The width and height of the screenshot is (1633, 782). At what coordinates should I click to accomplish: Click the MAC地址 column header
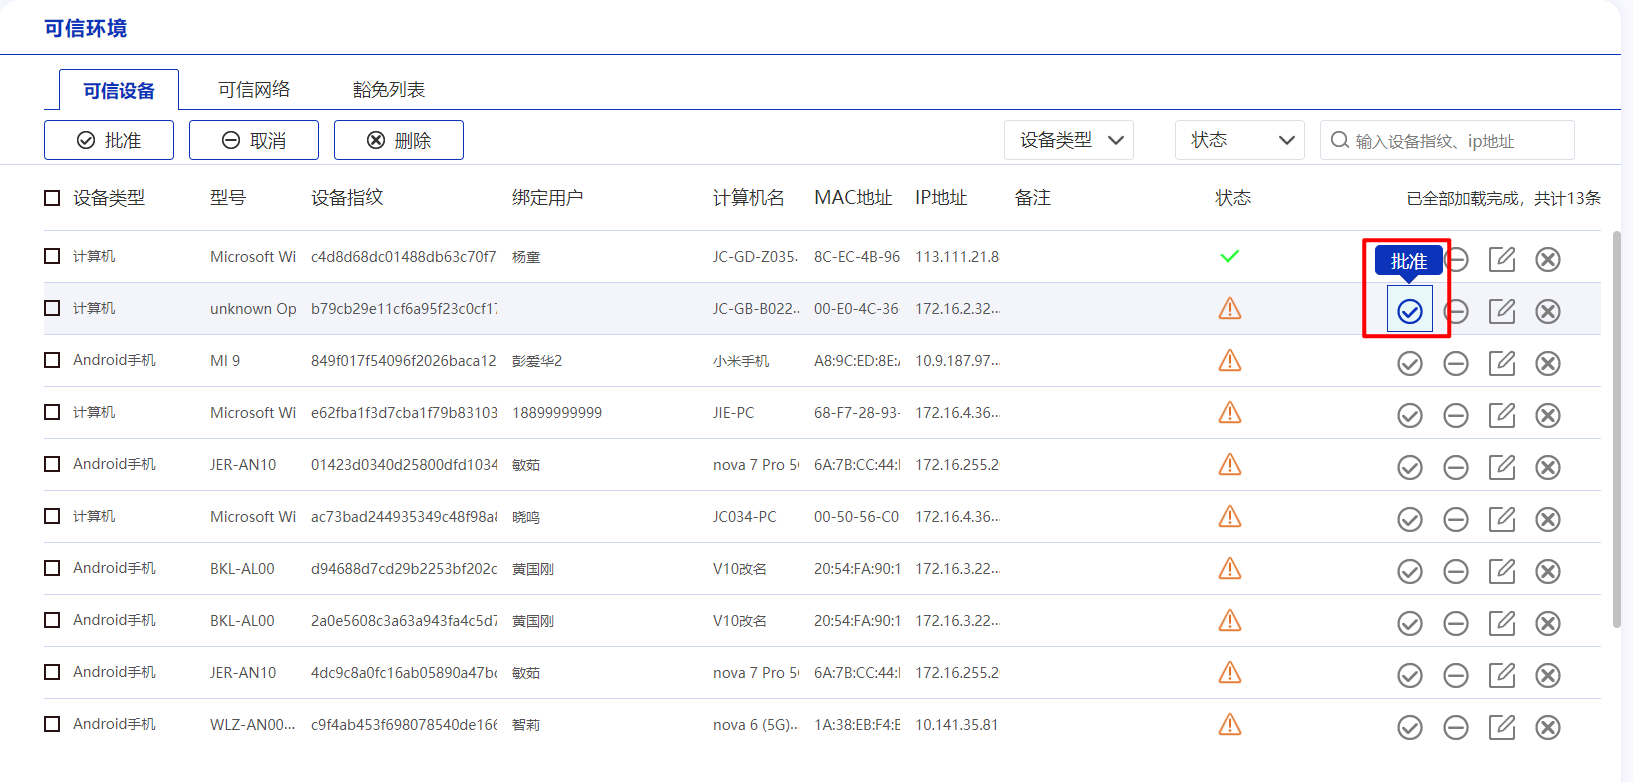(x=853, y=198)
